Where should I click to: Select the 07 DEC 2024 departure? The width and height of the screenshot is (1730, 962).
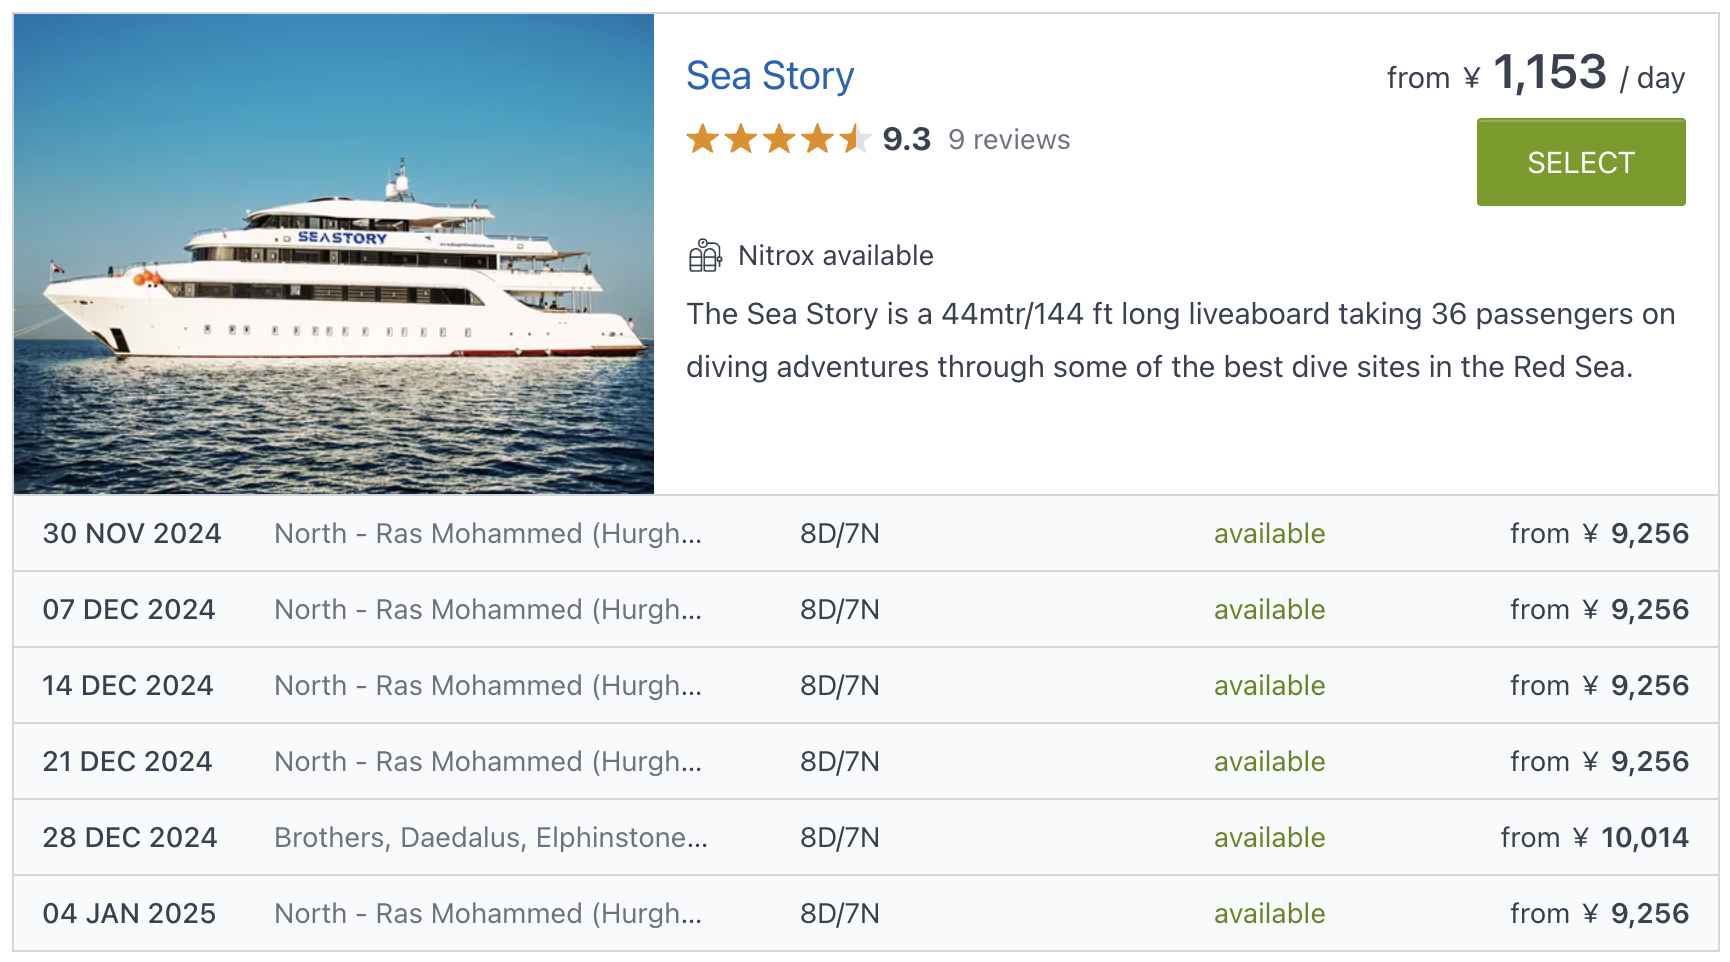[x=129, y=610]
